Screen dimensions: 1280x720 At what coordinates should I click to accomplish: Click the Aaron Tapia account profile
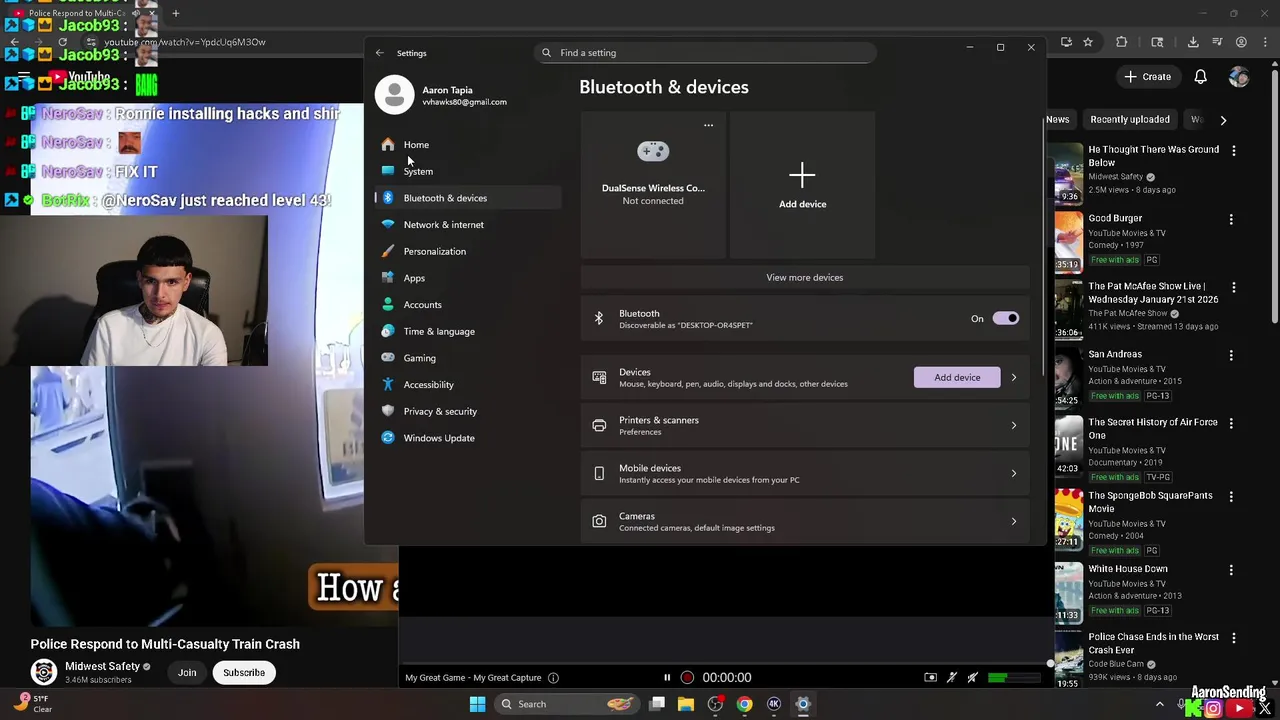pyautogui.click(x=444, y=96)
